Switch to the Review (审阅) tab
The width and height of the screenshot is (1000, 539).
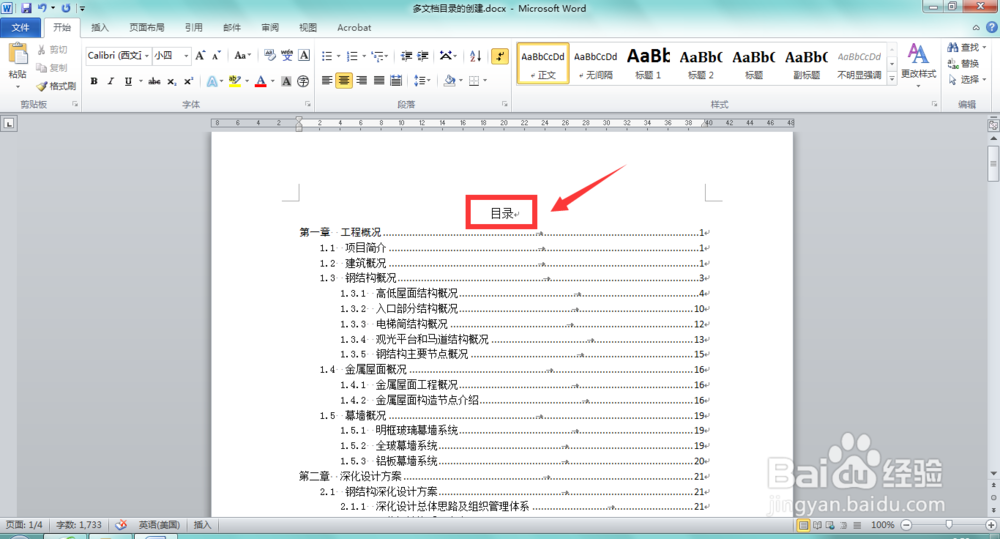click(x=270, y=27)
